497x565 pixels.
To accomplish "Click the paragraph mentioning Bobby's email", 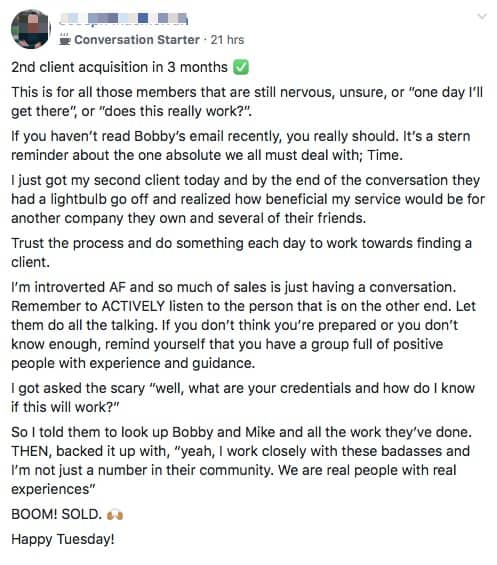I will (241, 146).
